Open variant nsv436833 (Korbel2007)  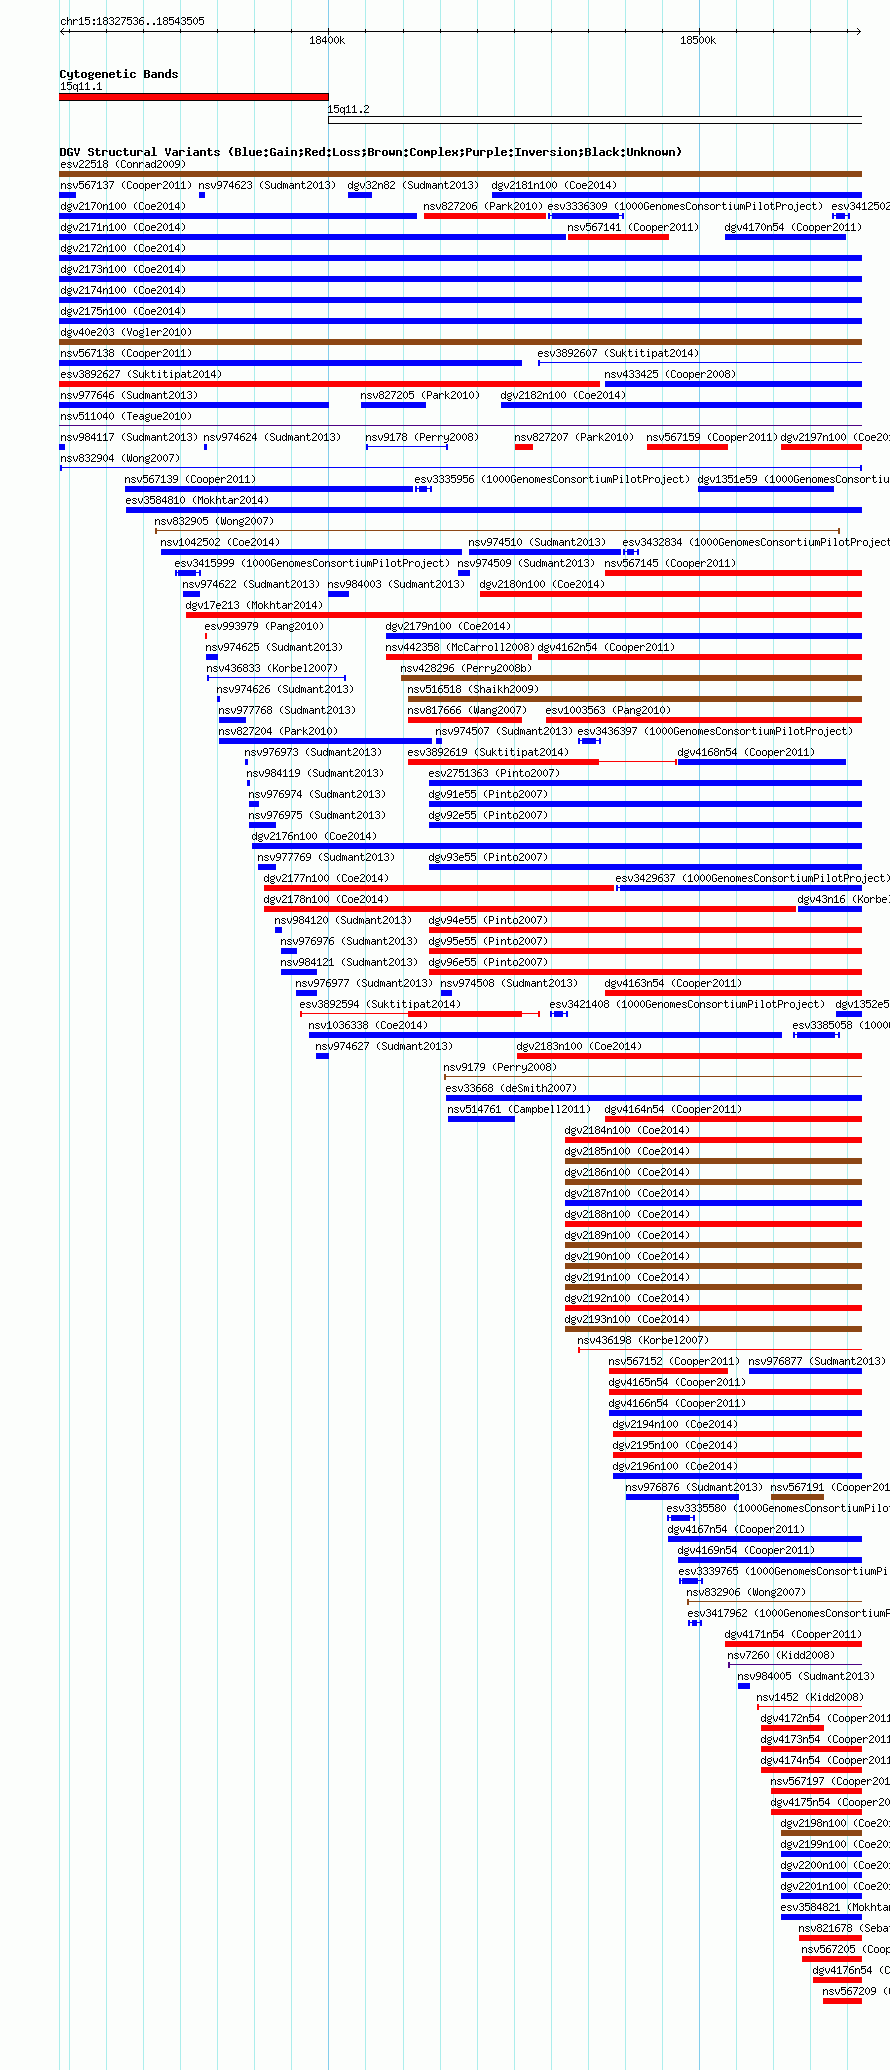click(x=273, y=668)
